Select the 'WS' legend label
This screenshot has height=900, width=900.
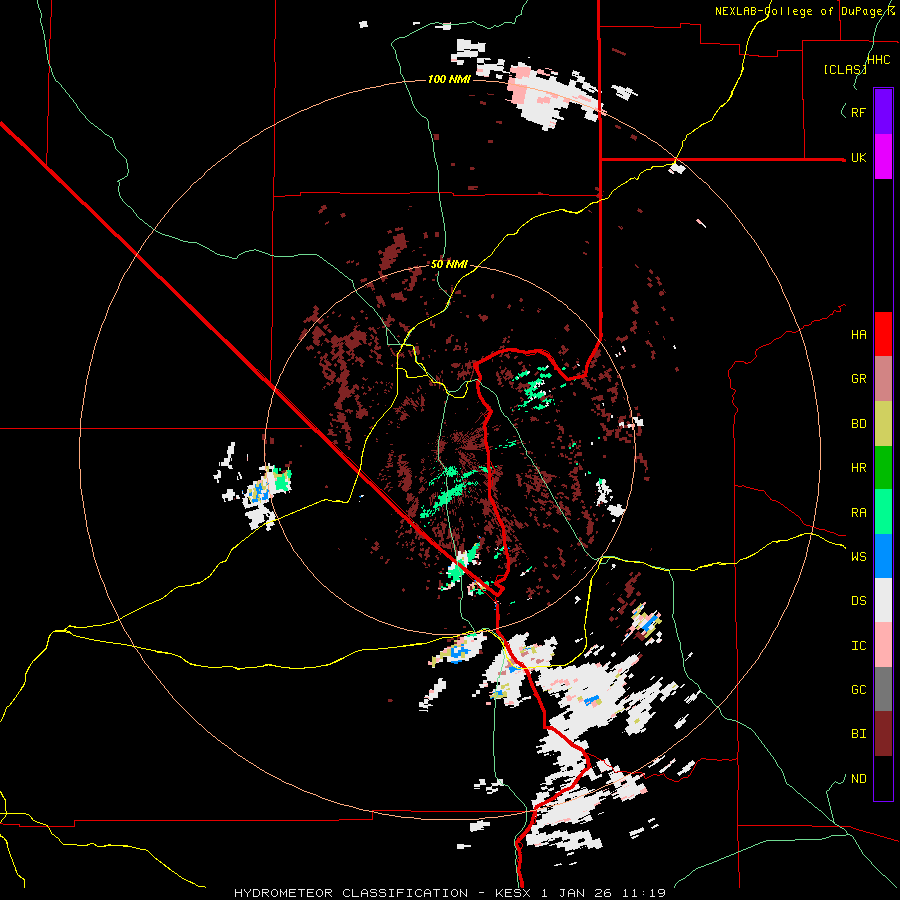coord(858,557)
